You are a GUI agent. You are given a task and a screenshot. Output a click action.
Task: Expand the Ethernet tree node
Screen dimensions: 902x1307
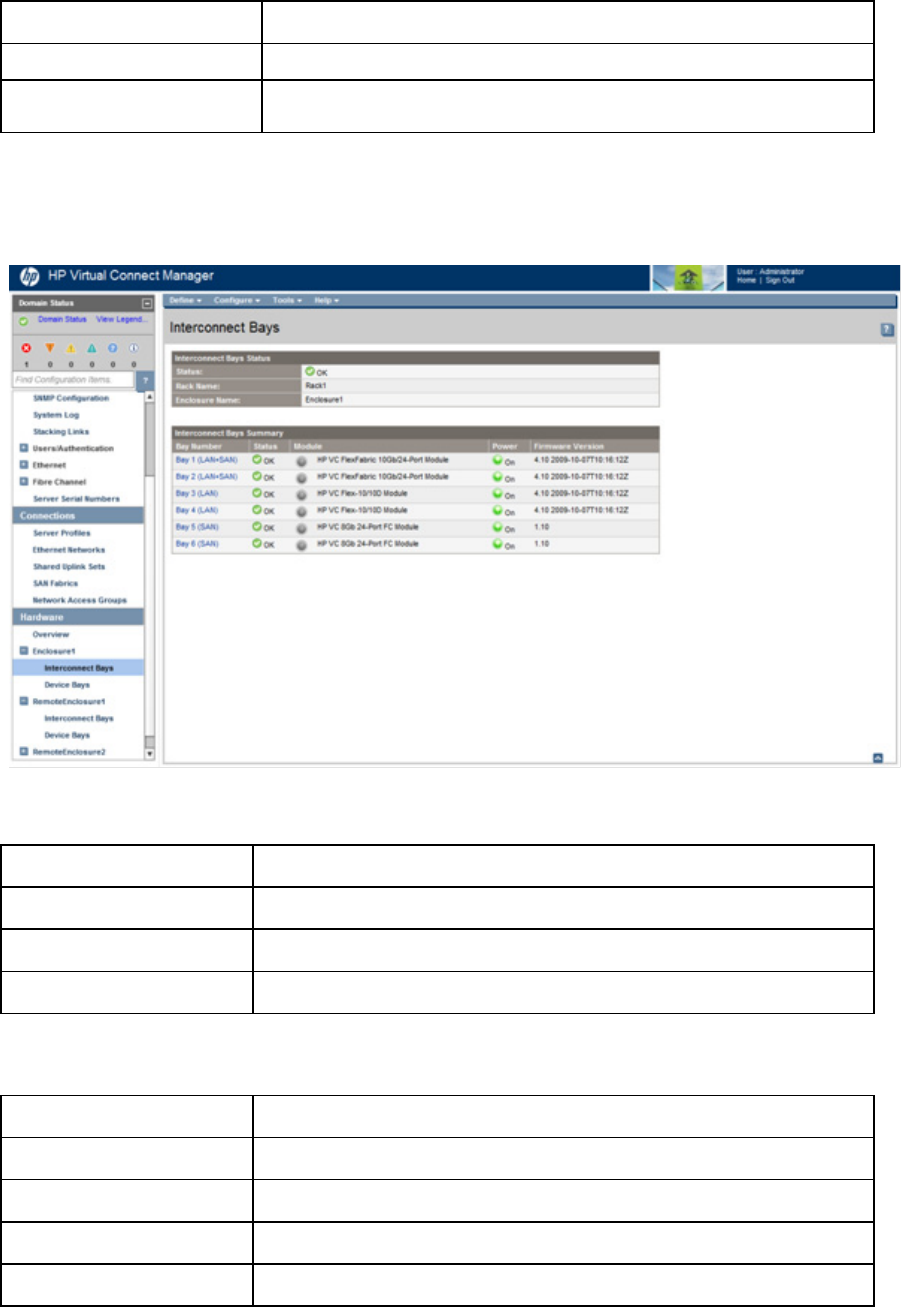pyautogui.click(x=23, y=465)
